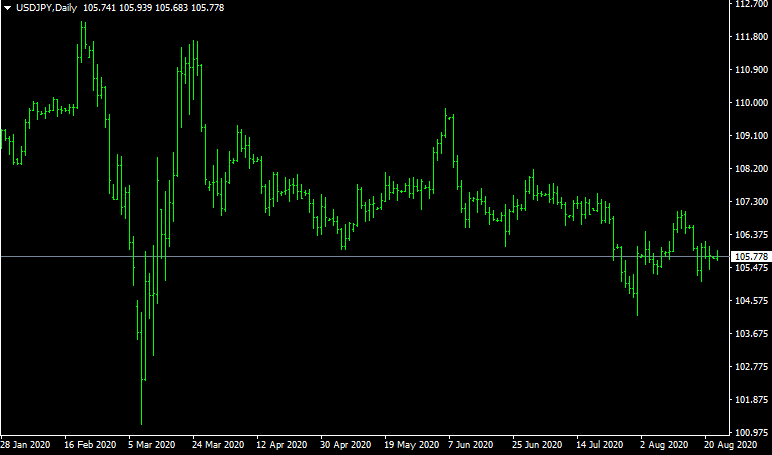Click the 105.475 price axis label
This screenshot has width=772, height=455.
coord(751,267)
